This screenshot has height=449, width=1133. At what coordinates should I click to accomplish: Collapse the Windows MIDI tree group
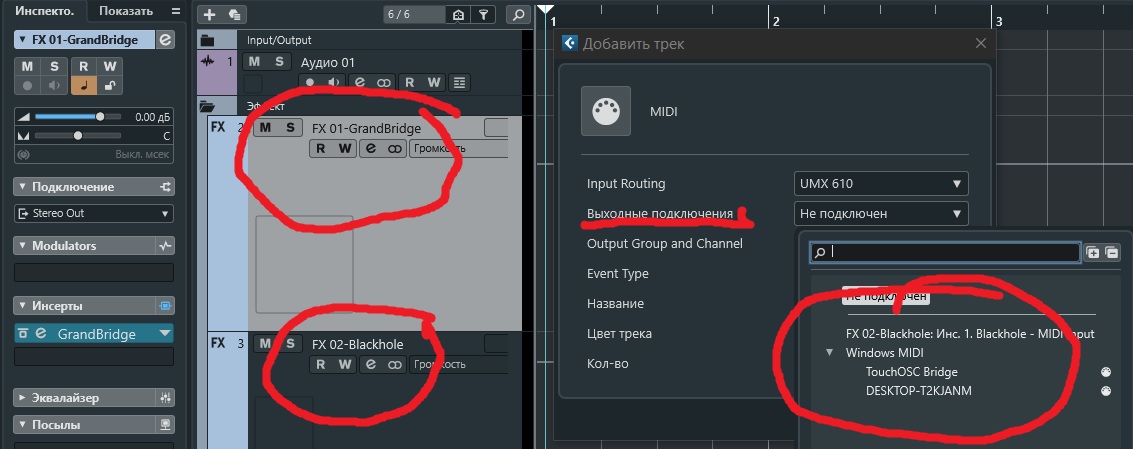830,354
